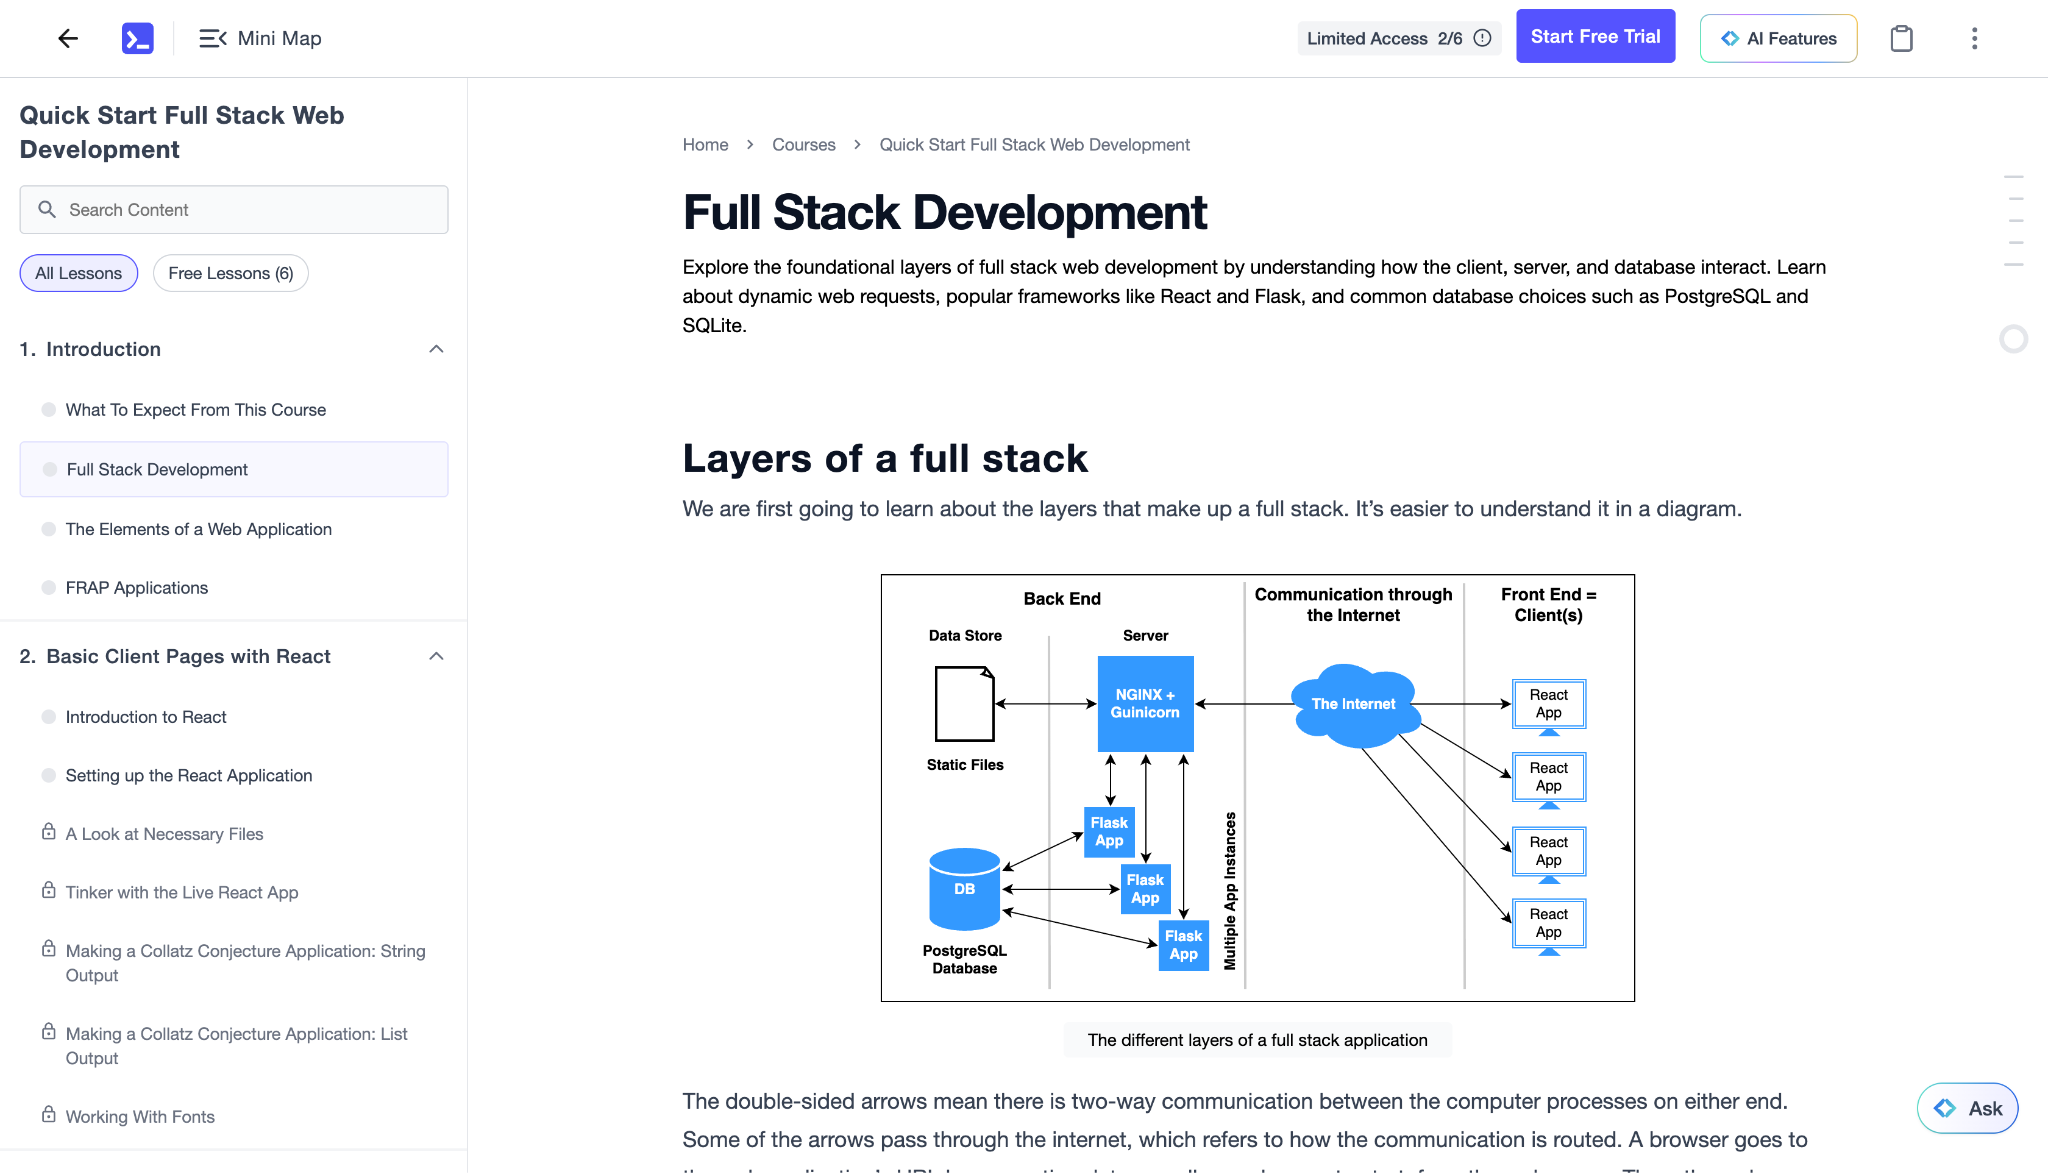Click the lock icon on Working With Fonts
The height and width of the screenshot is (1173, 2048).
click(x=48, y=1114)
